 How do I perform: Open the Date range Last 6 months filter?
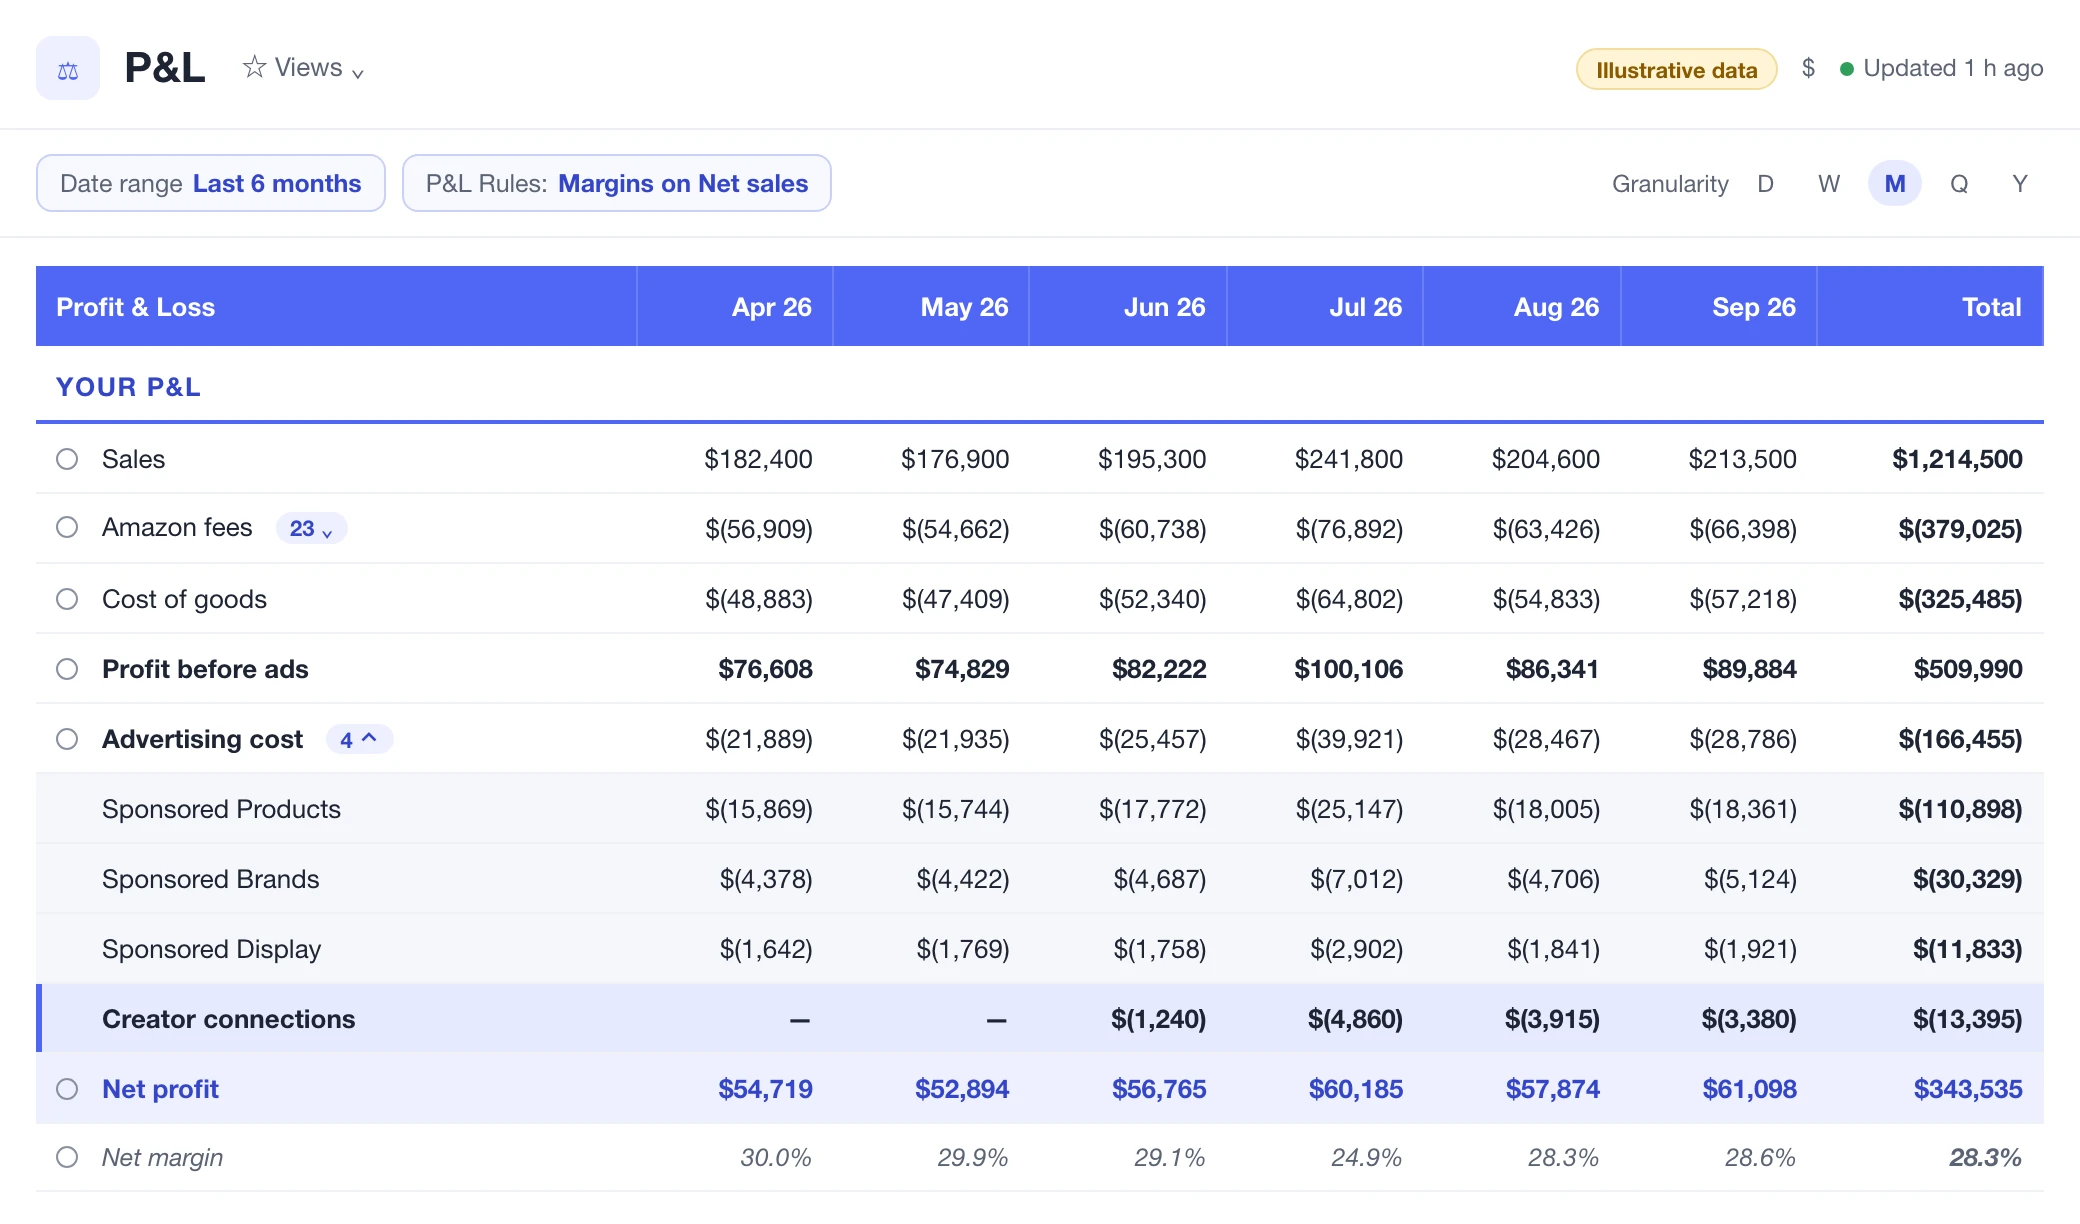[211, 183]
